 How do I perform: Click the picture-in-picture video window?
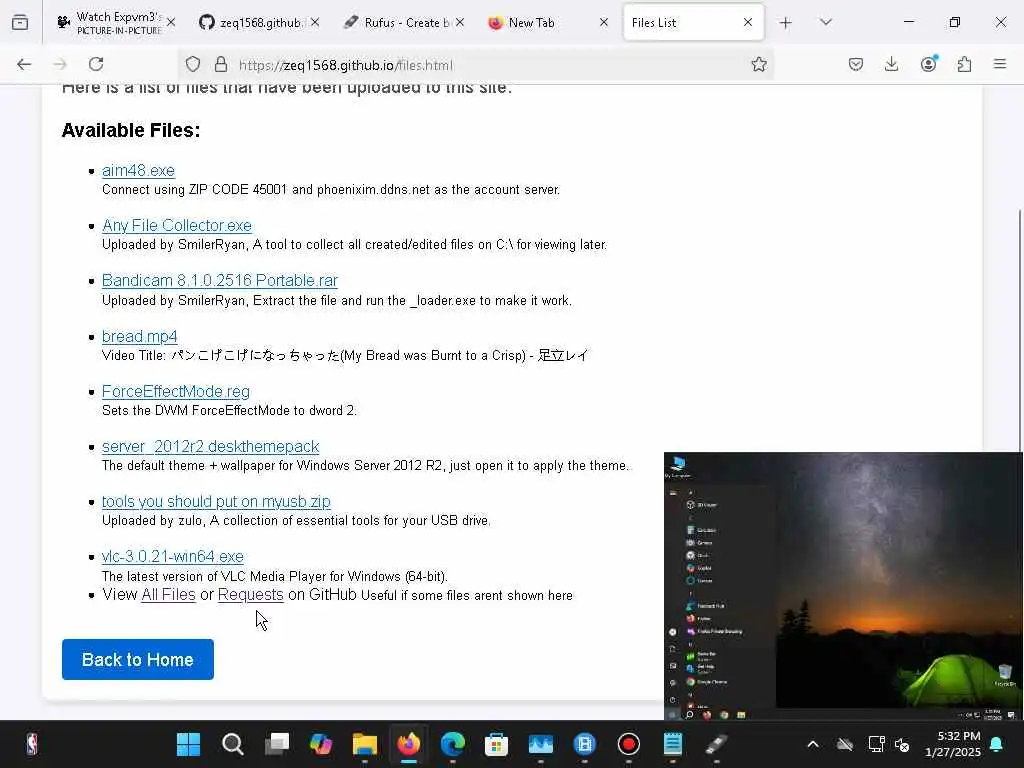(843, 586)
